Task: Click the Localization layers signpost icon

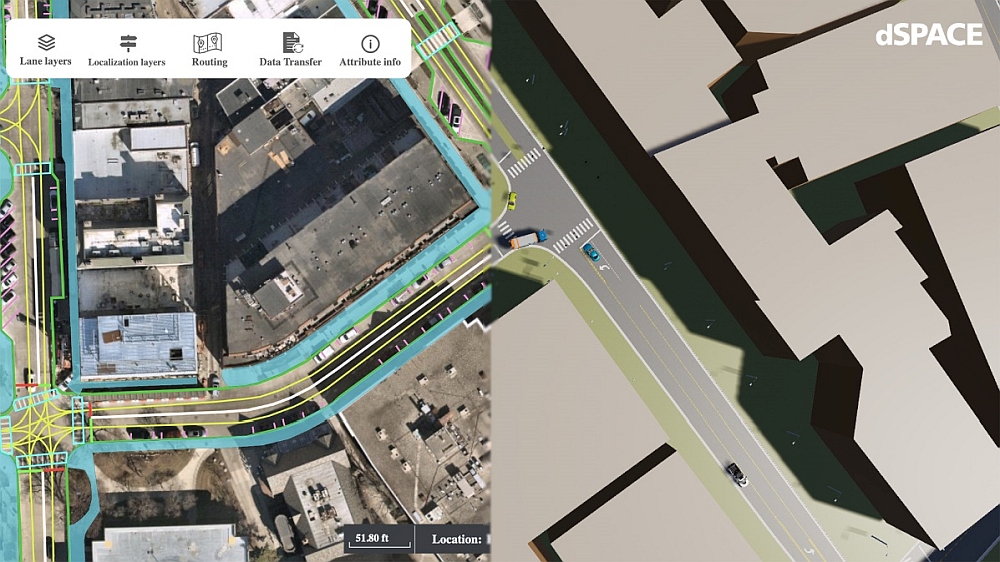Action: point(128,43)
